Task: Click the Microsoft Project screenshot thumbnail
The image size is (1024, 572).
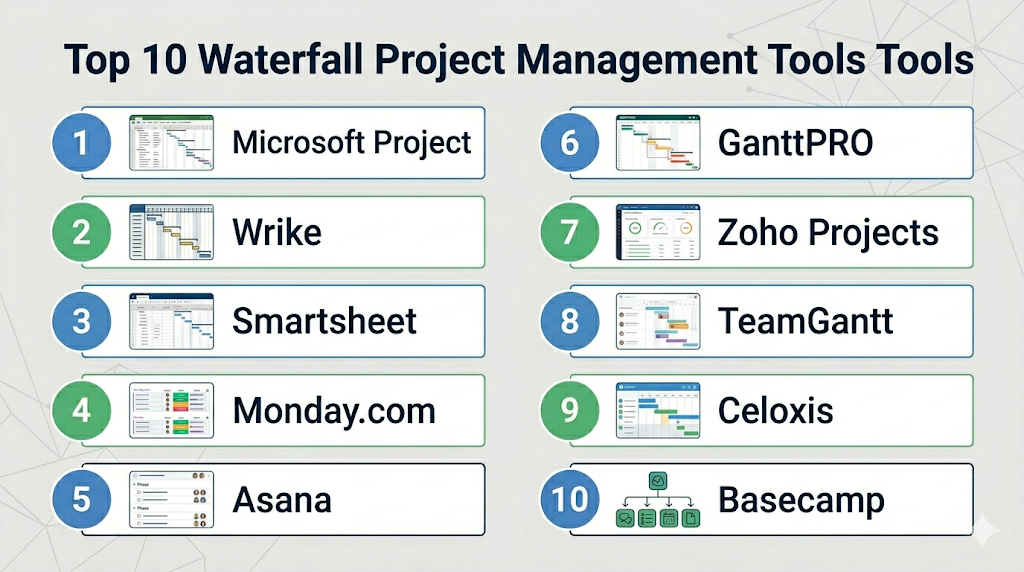Action: click(171, 142)
